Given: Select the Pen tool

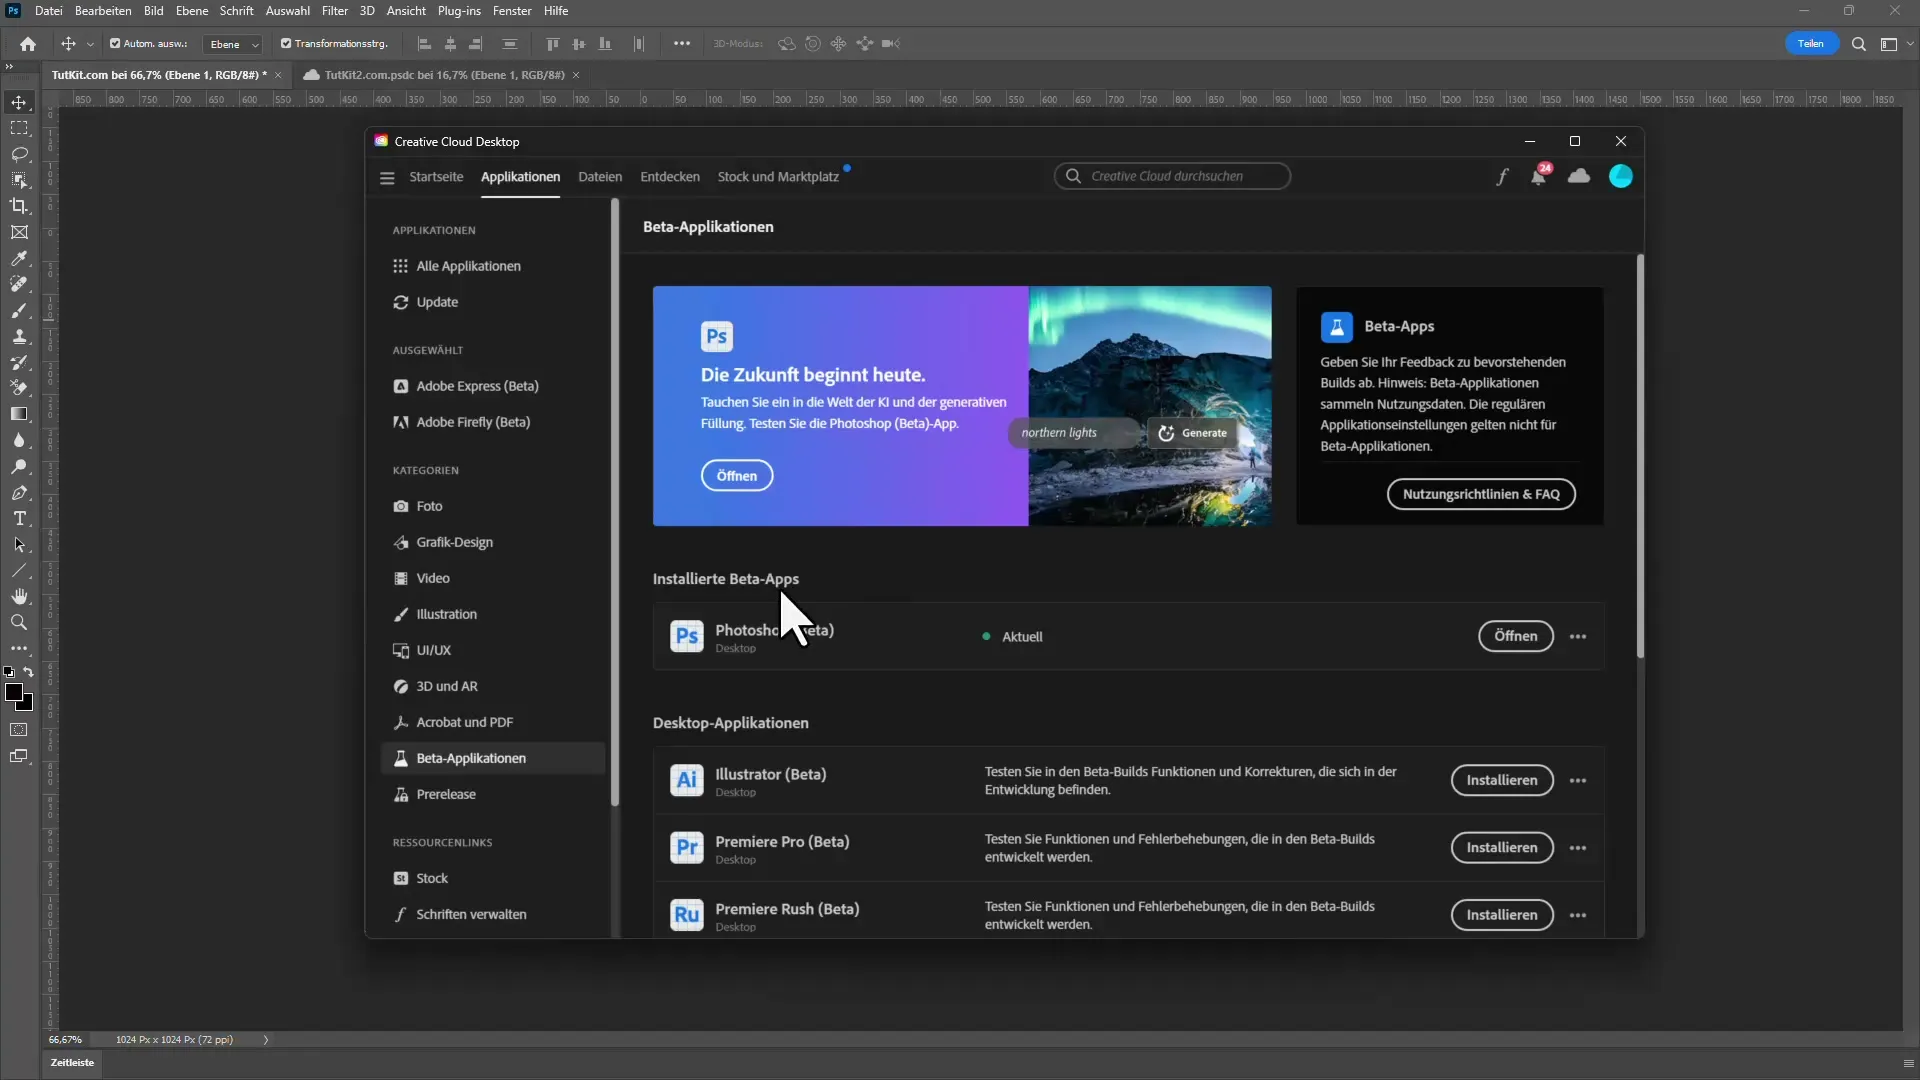Looking at the screenshot, I should (x=19, y=492).
